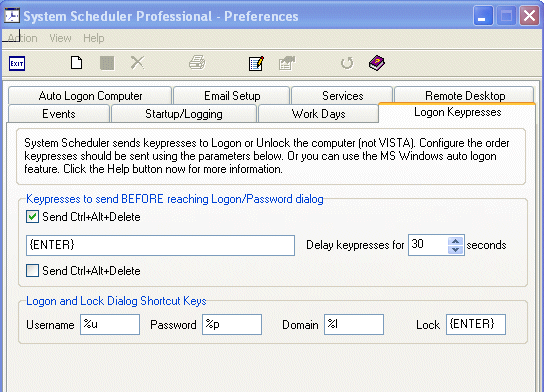
Task: Switch to the Startup/Logging tab
Action: 184,113
